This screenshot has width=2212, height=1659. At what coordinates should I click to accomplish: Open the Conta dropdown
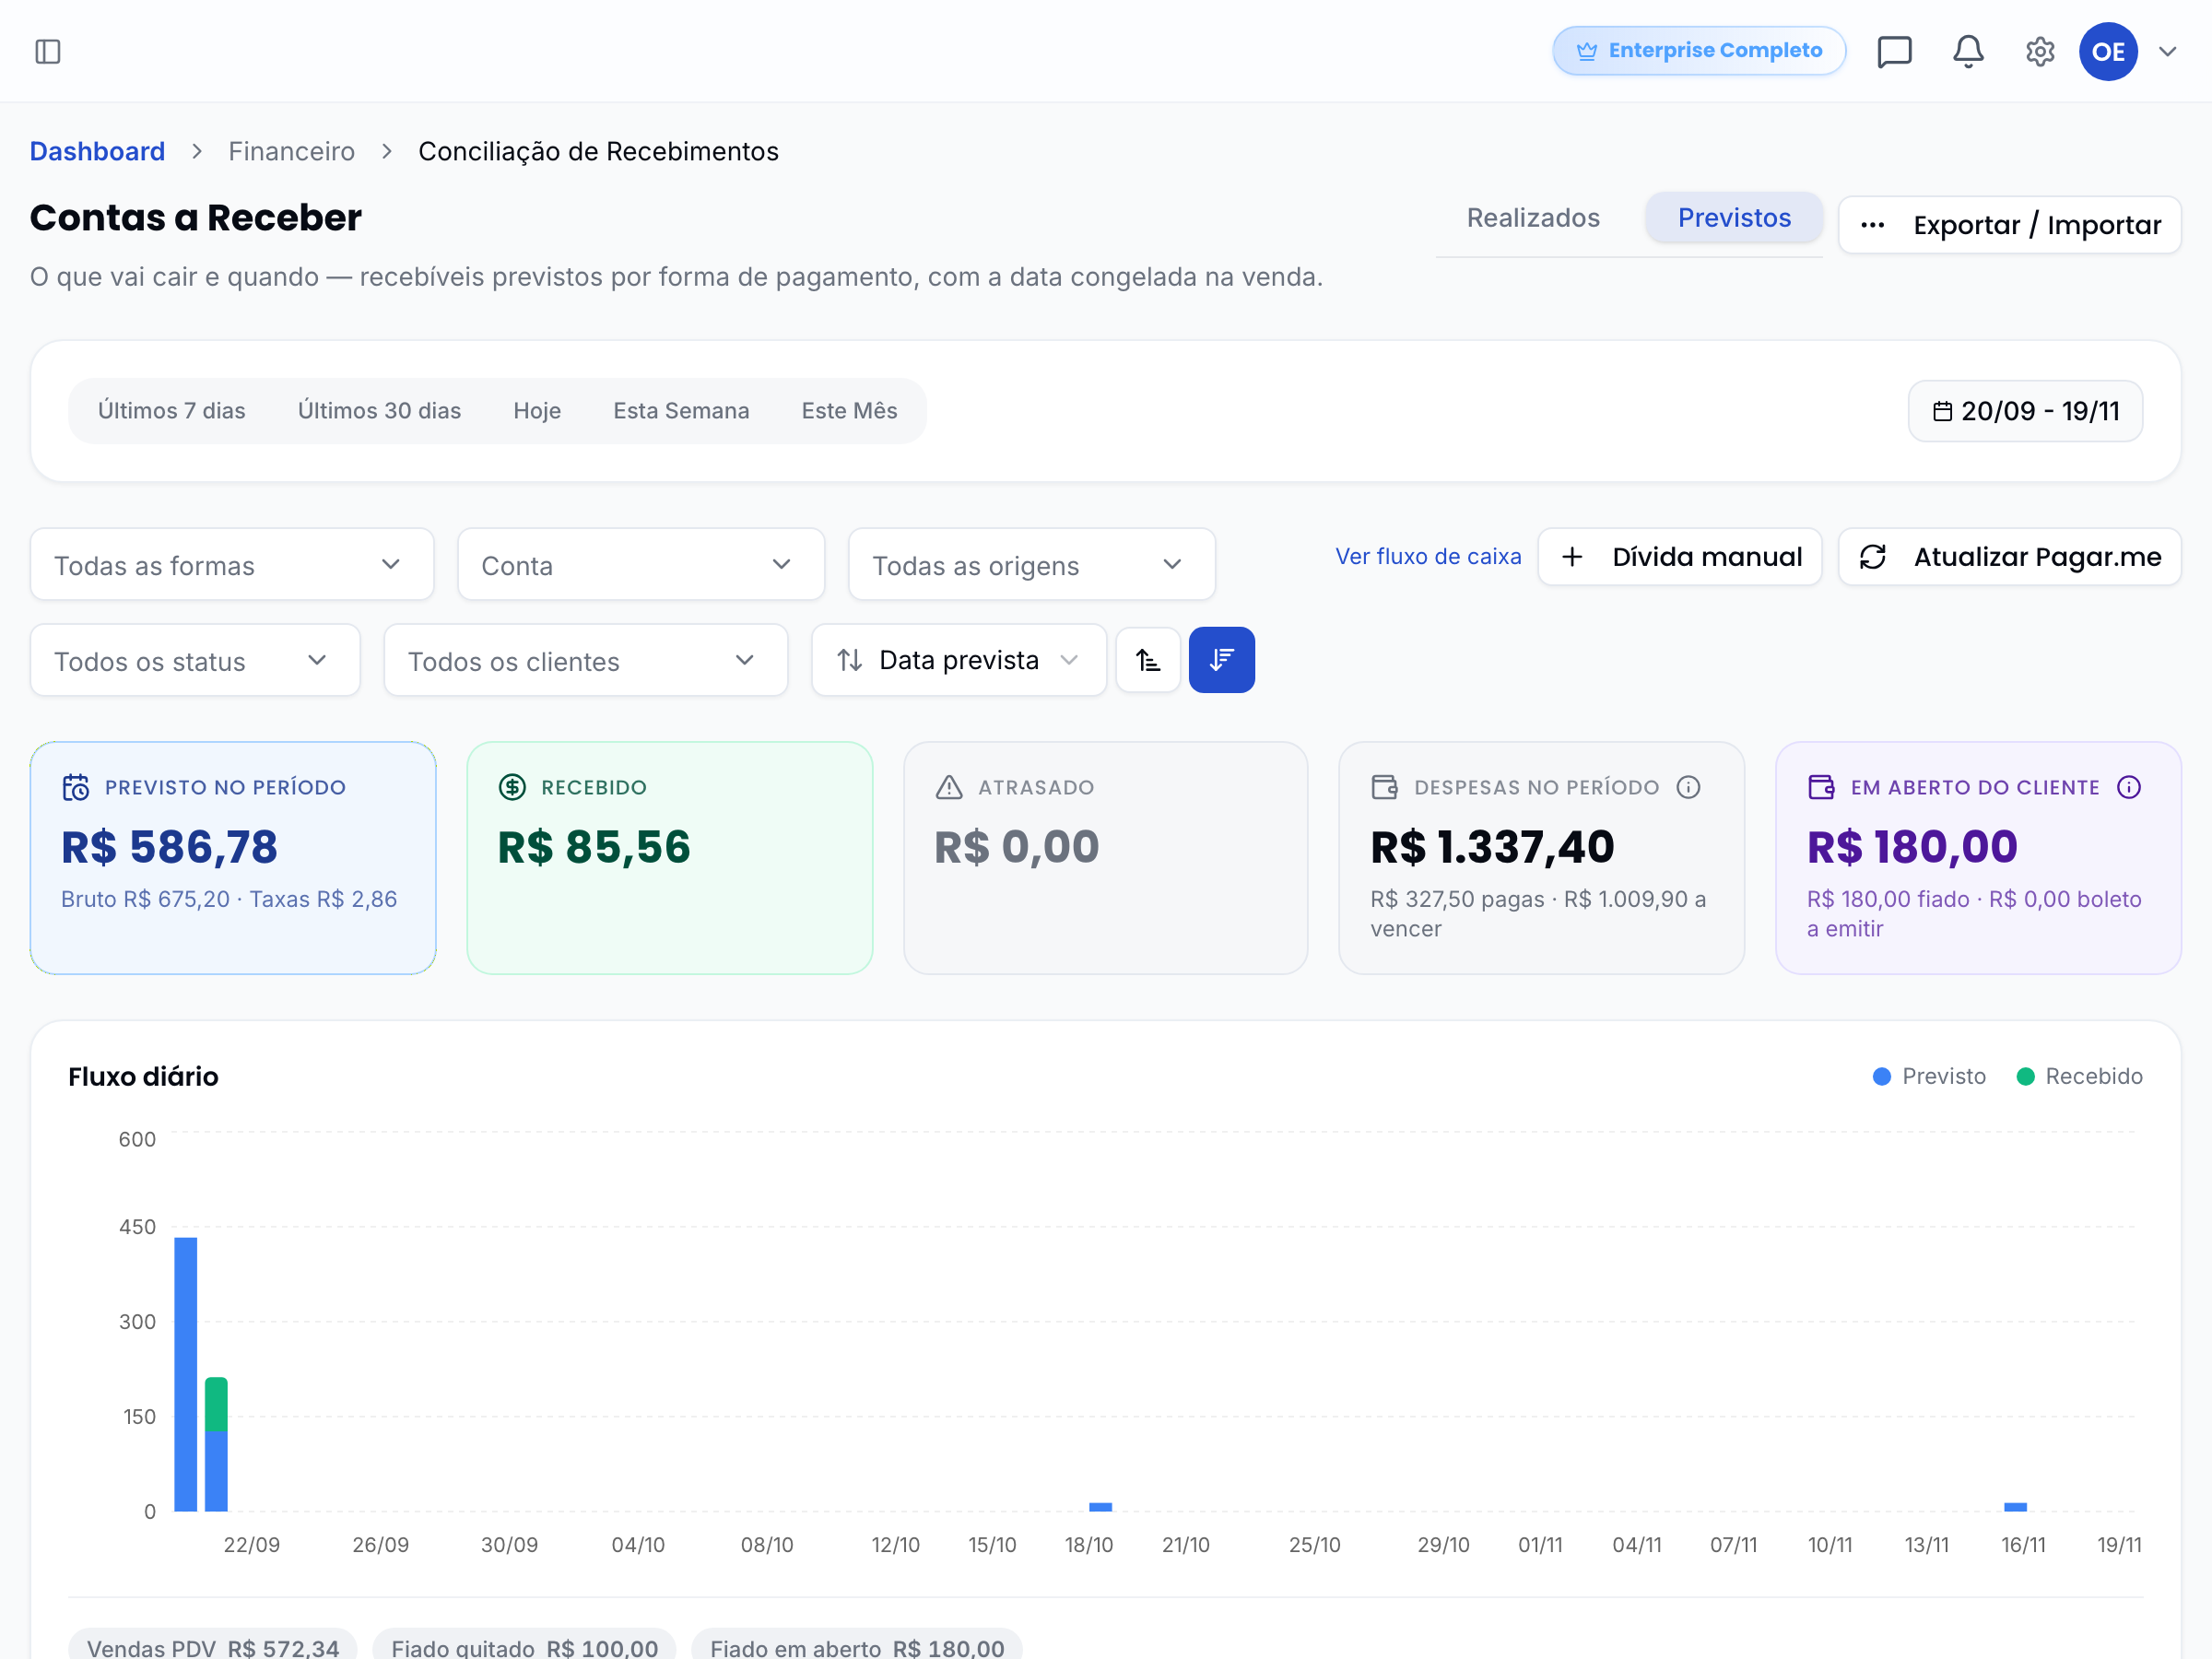(x=641, y=565)
